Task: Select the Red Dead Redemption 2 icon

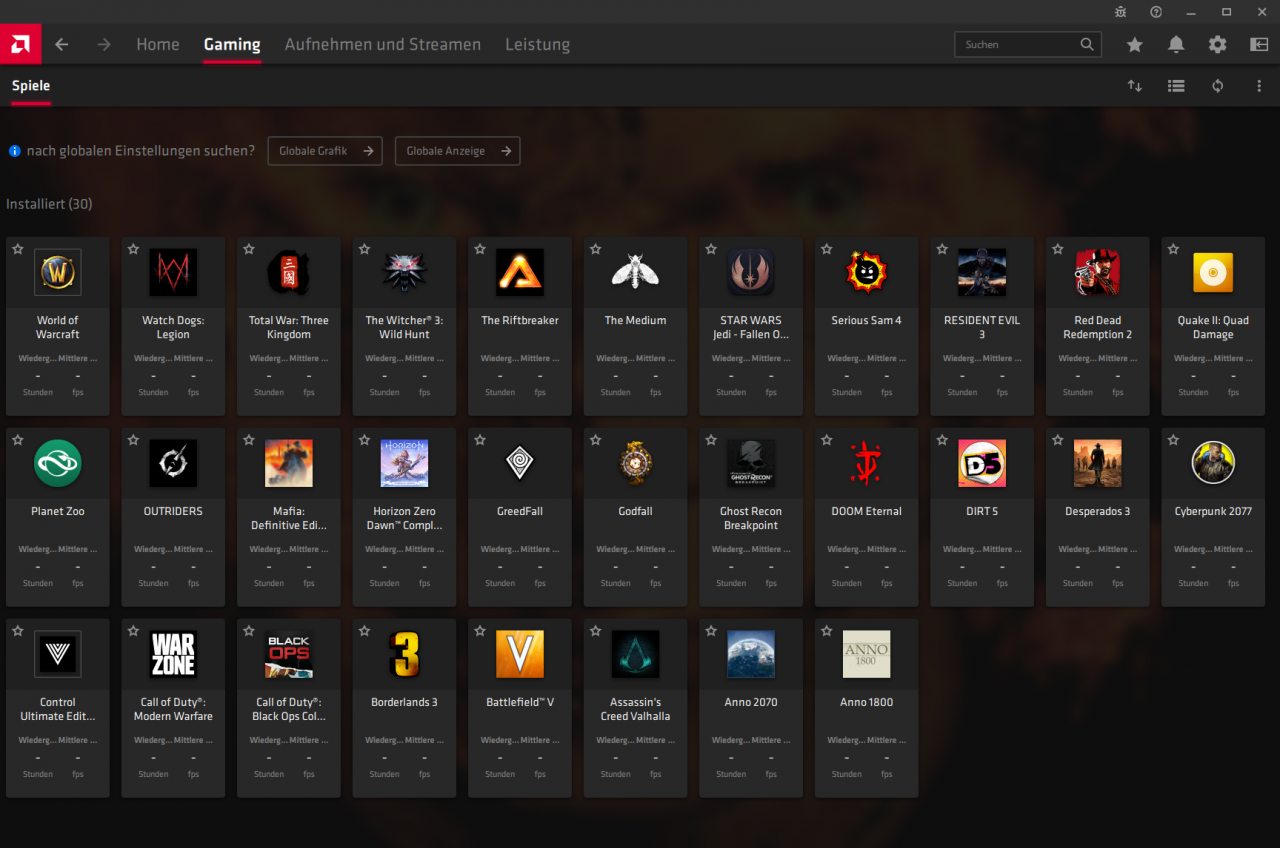Action: click(1098, 272)
